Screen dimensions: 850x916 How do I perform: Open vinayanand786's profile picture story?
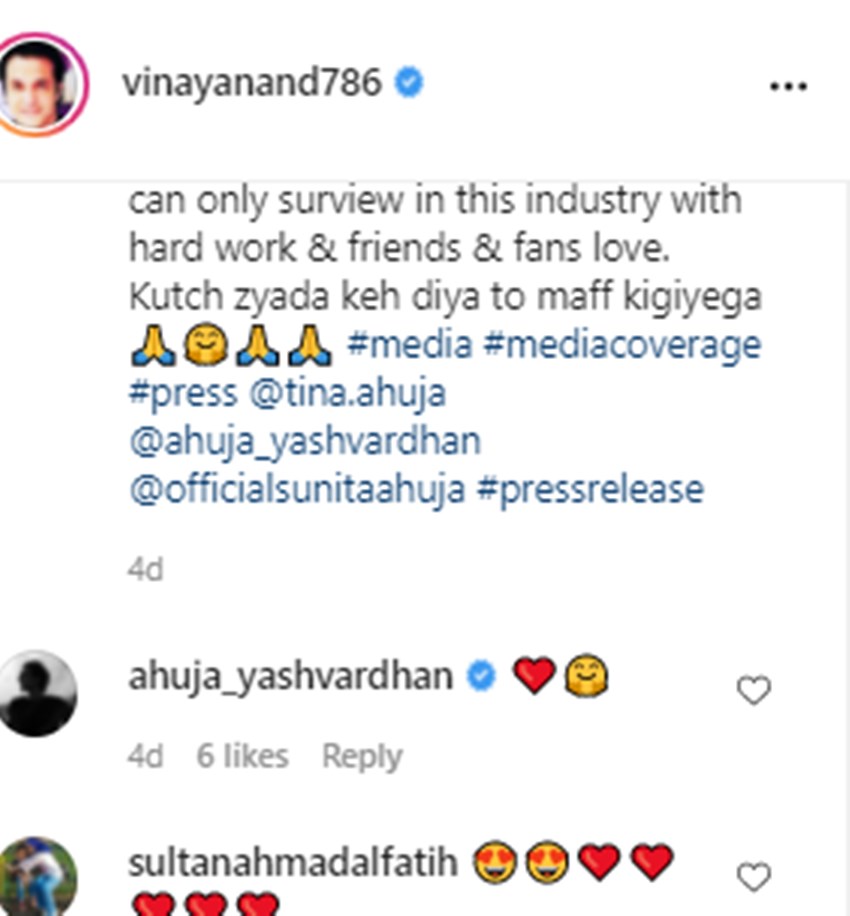coord(40,84)
